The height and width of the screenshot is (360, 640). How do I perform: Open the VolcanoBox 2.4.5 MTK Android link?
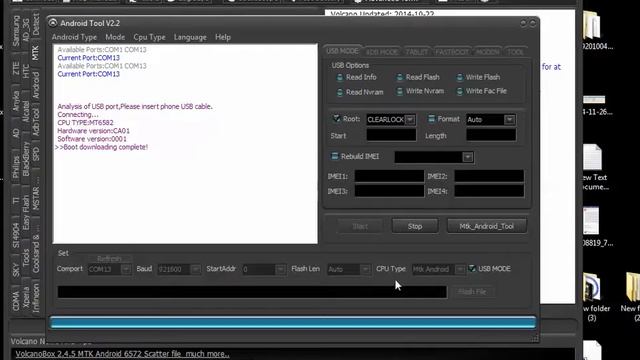coord(122,354)
